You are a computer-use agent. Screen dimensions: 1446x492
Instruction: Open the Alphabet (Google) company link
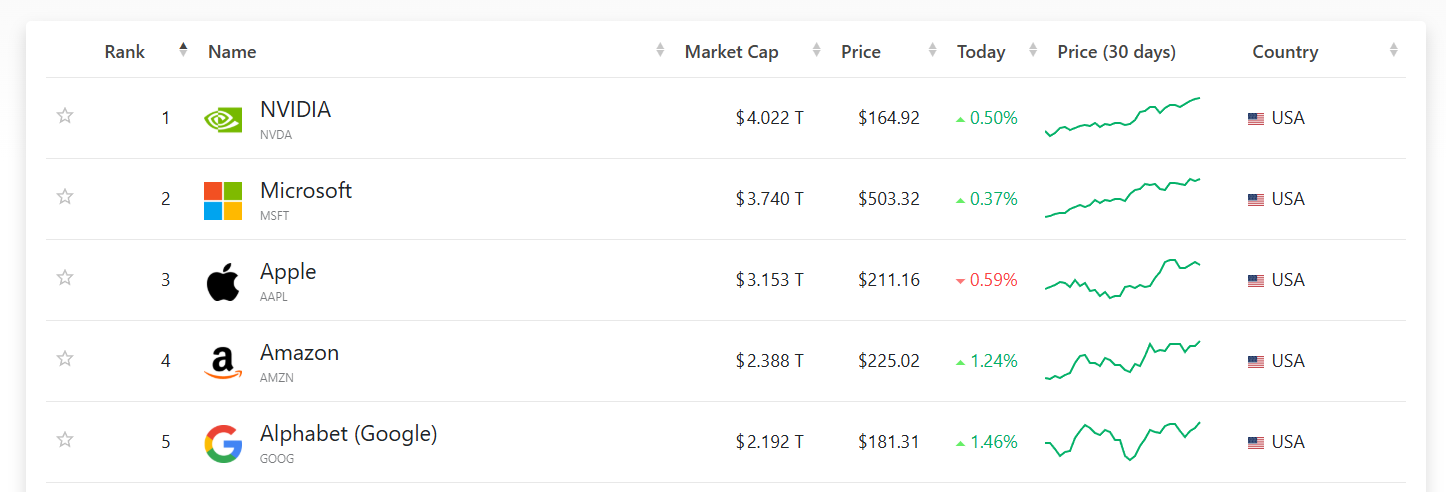[x=348, y=434]
